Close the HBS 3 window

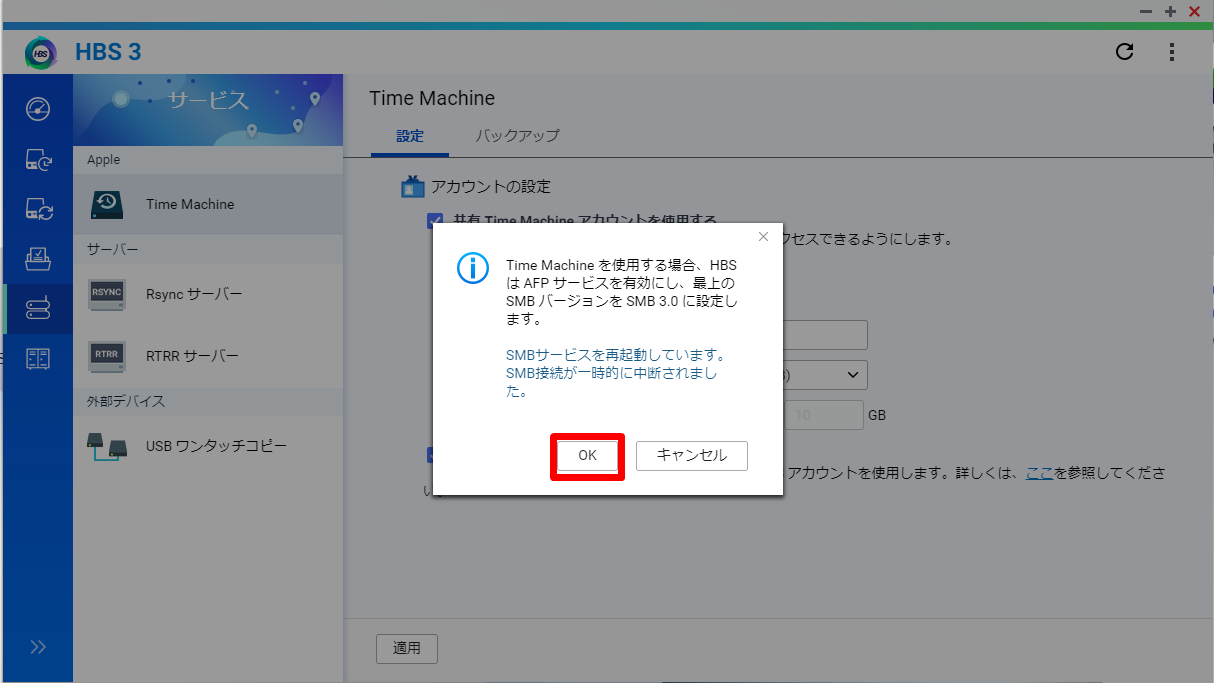click(x=1194, y=11)
